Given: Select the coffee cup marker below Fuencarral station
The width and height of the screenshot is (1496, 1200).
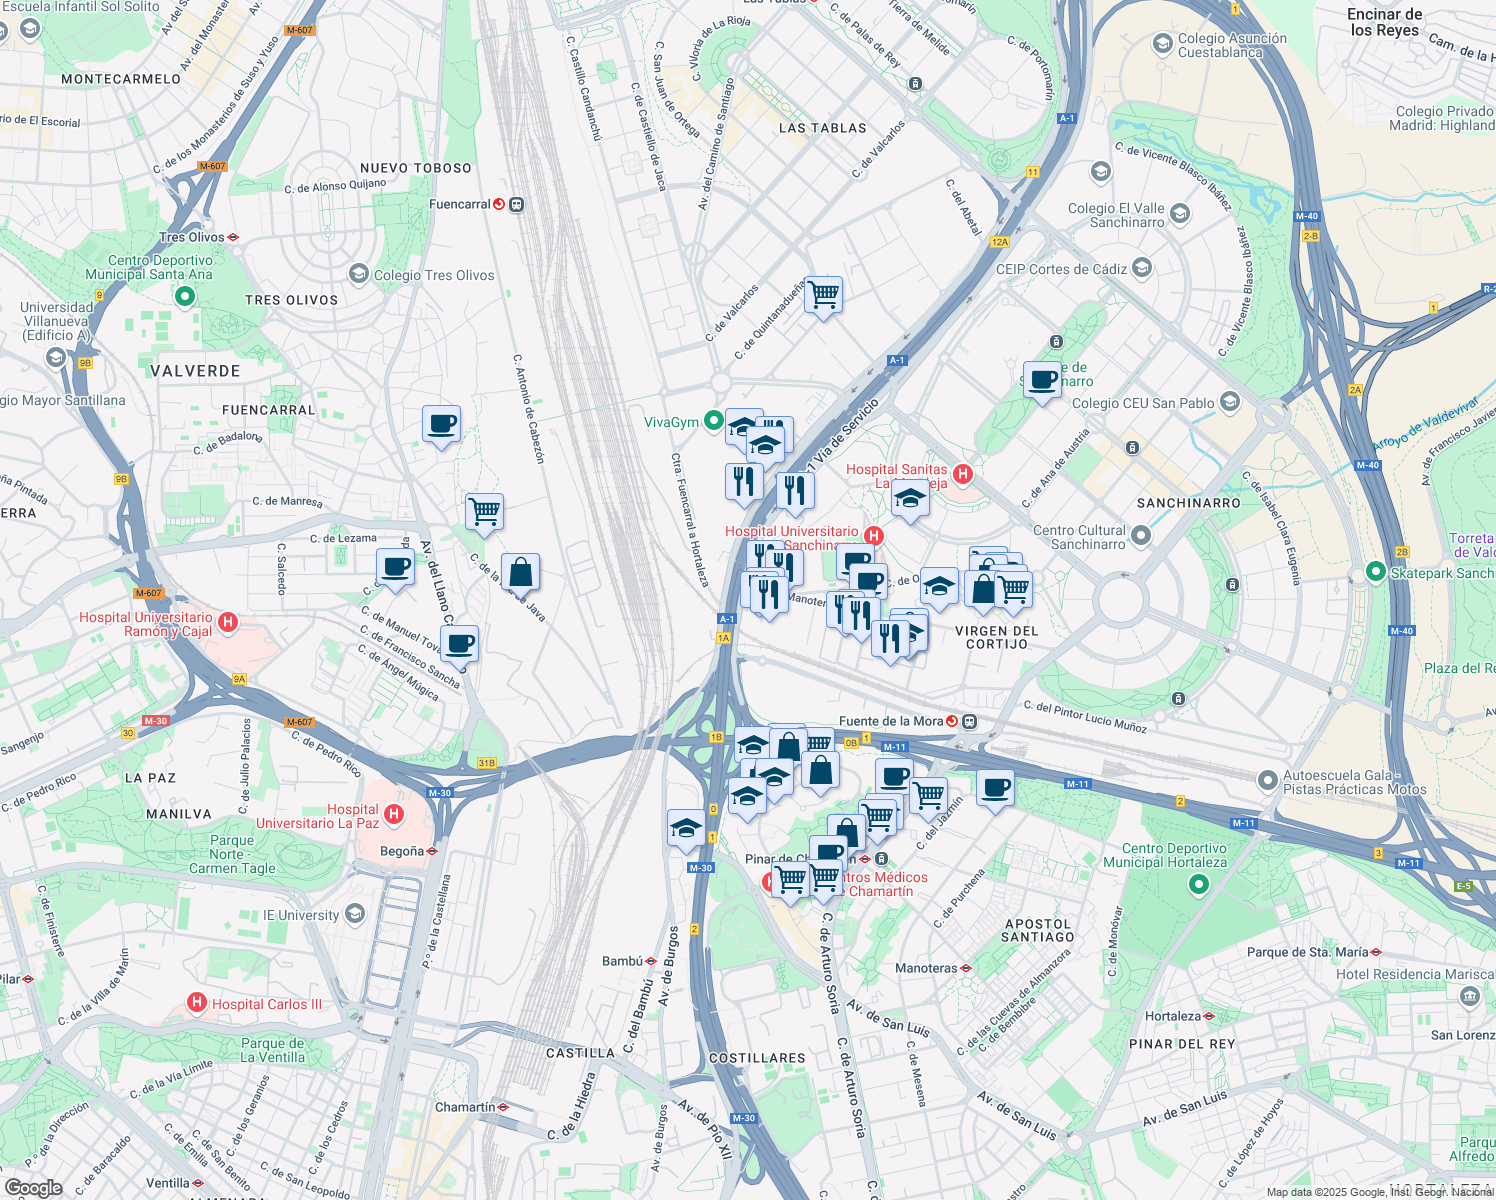Looking at the screenshot, I should tap(441, 425).
